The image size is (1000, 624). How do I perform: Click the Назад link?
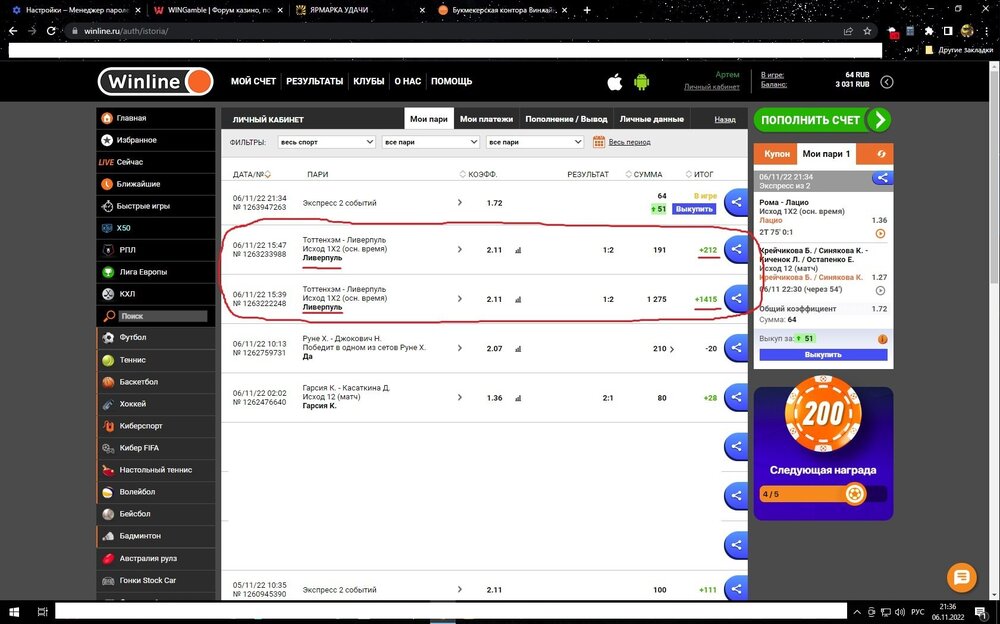click(725, 119)
